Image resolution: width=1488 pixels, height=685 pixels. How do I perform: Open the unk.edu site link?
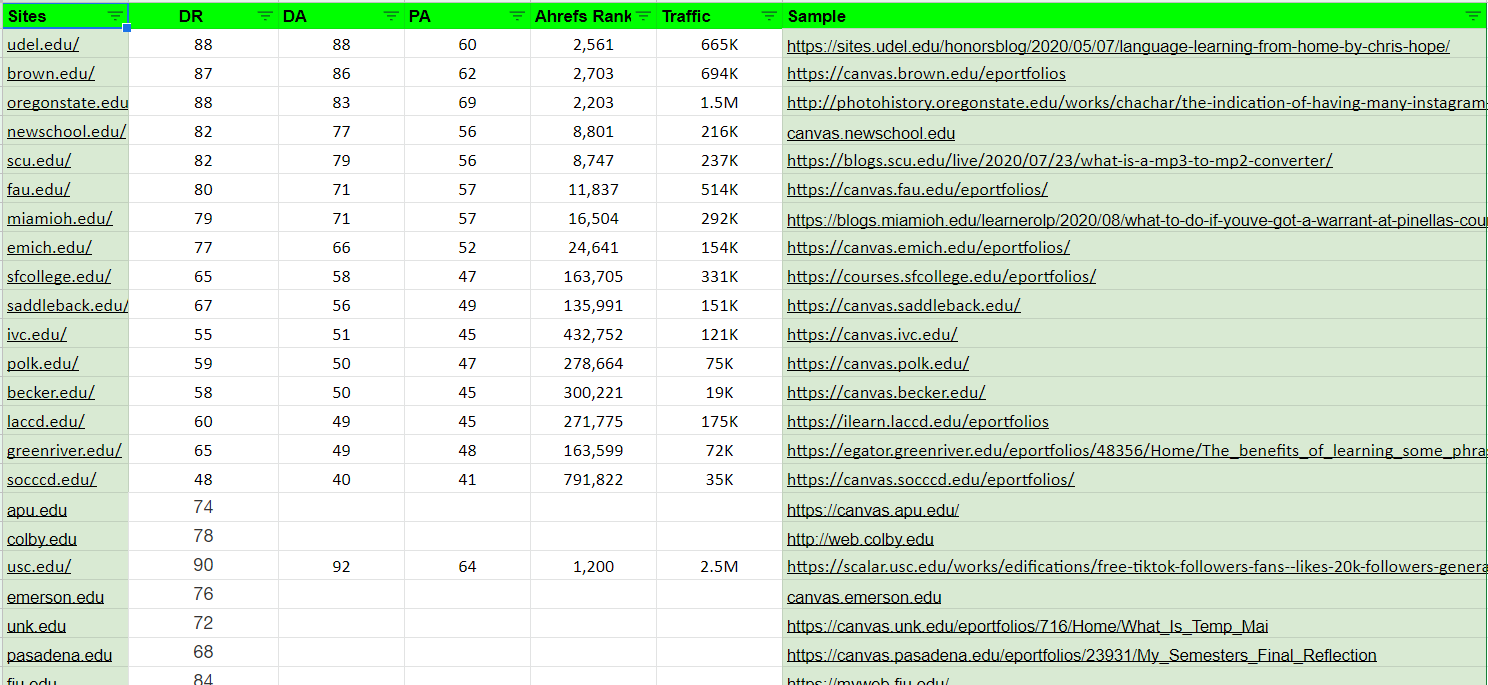click(36, 626)
